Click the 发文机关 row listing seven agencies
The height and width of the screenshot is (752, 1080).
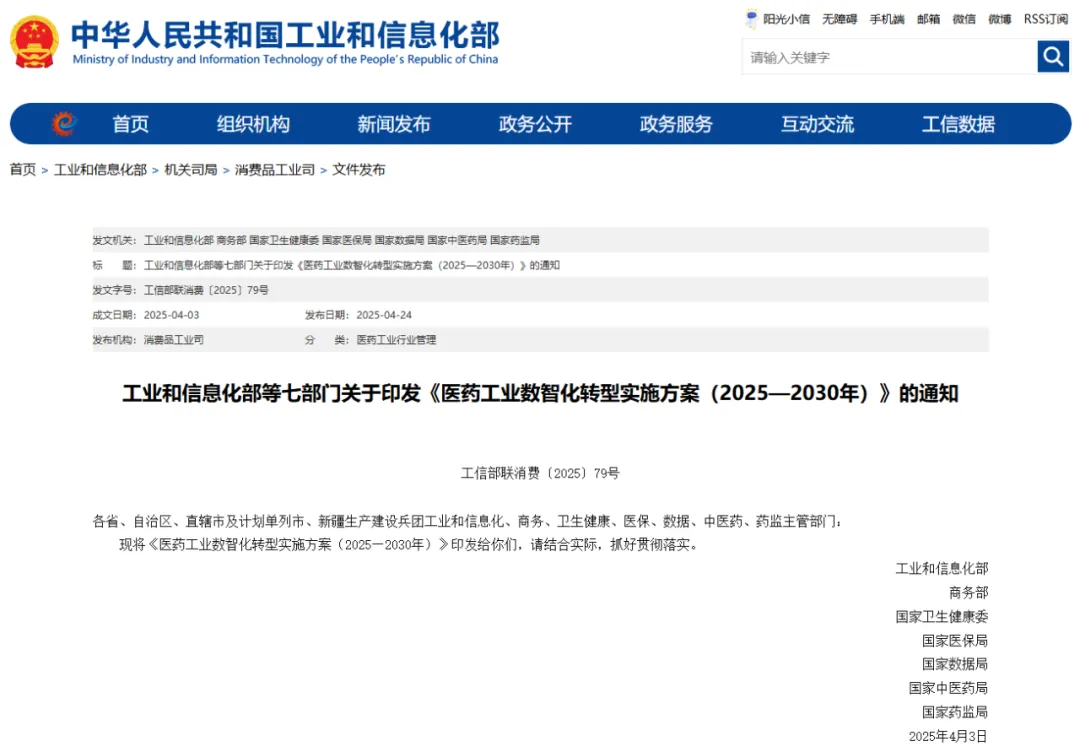click(541, 240)
